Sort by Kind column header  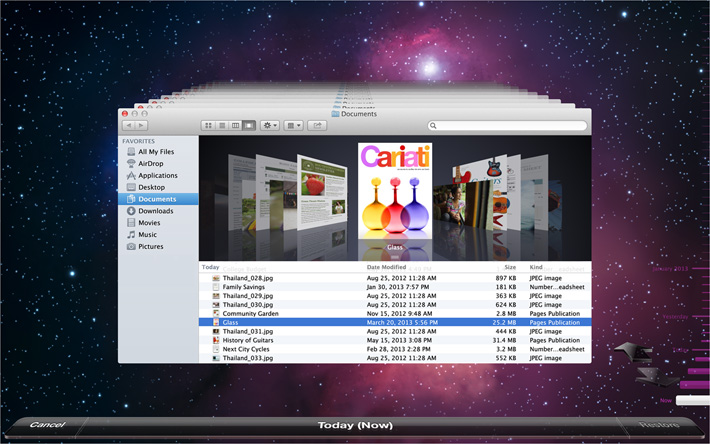pyautogui.click(x=536, y=267)
